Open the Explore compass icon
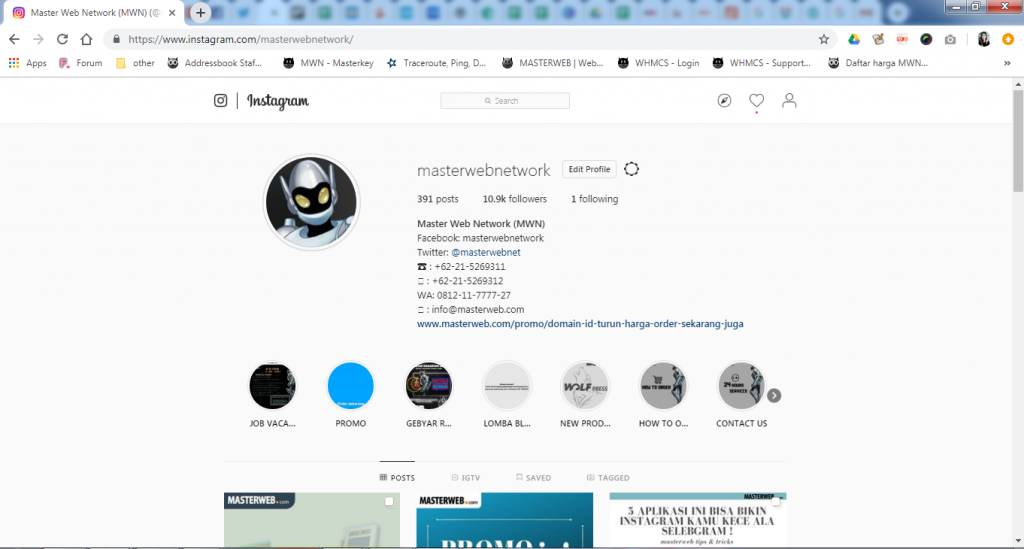This screenshot has width=1024, height=549. tap(724, 101)
